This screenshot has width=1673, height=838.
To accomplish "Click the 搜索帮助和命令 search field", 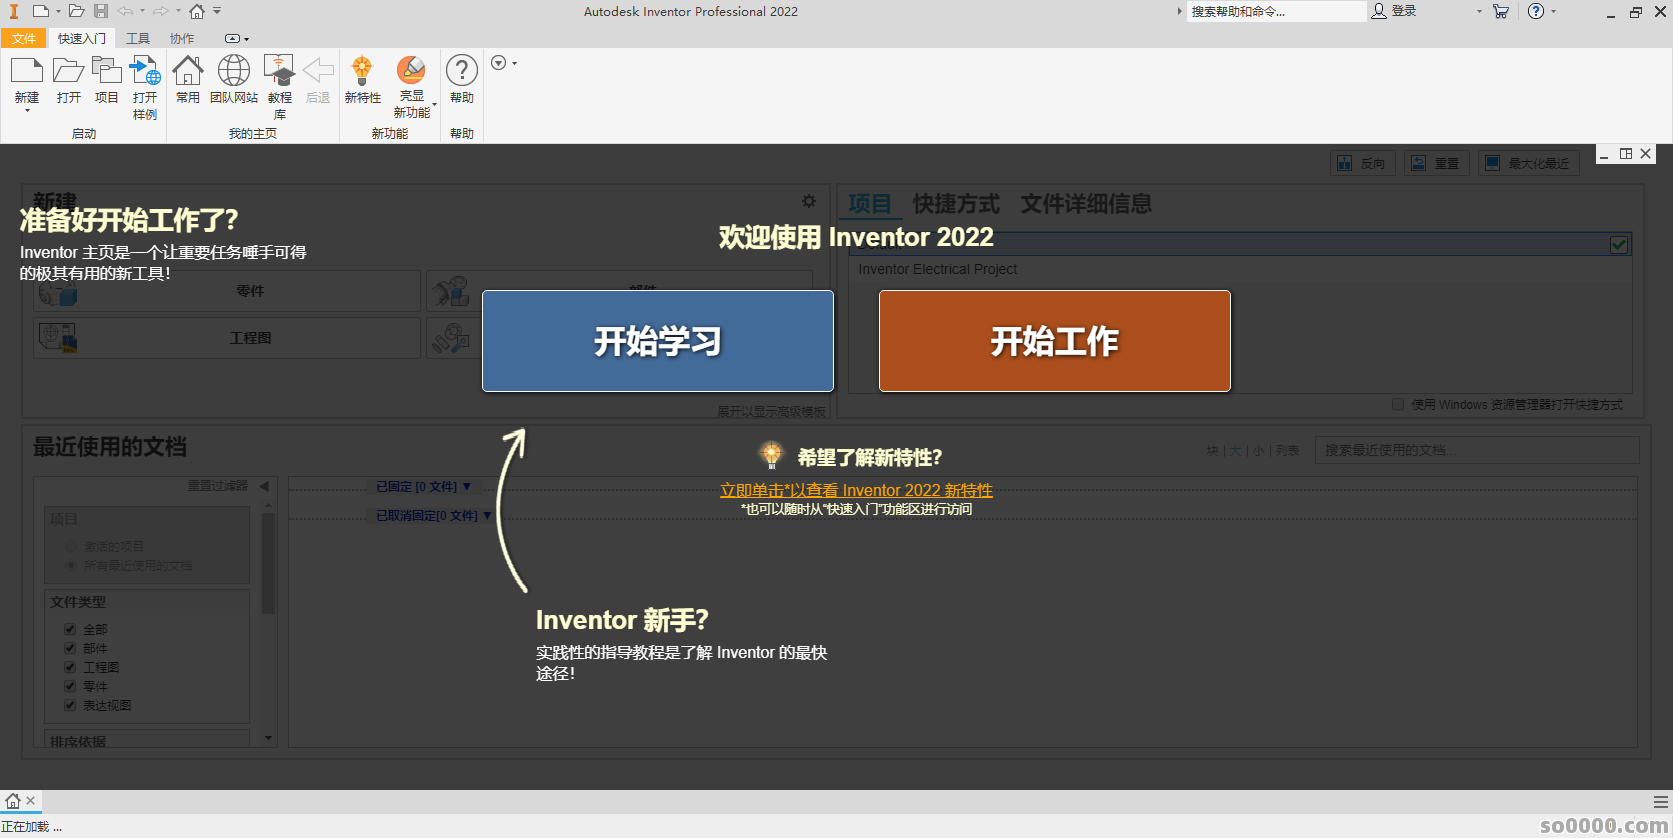I will point(1275,12).
